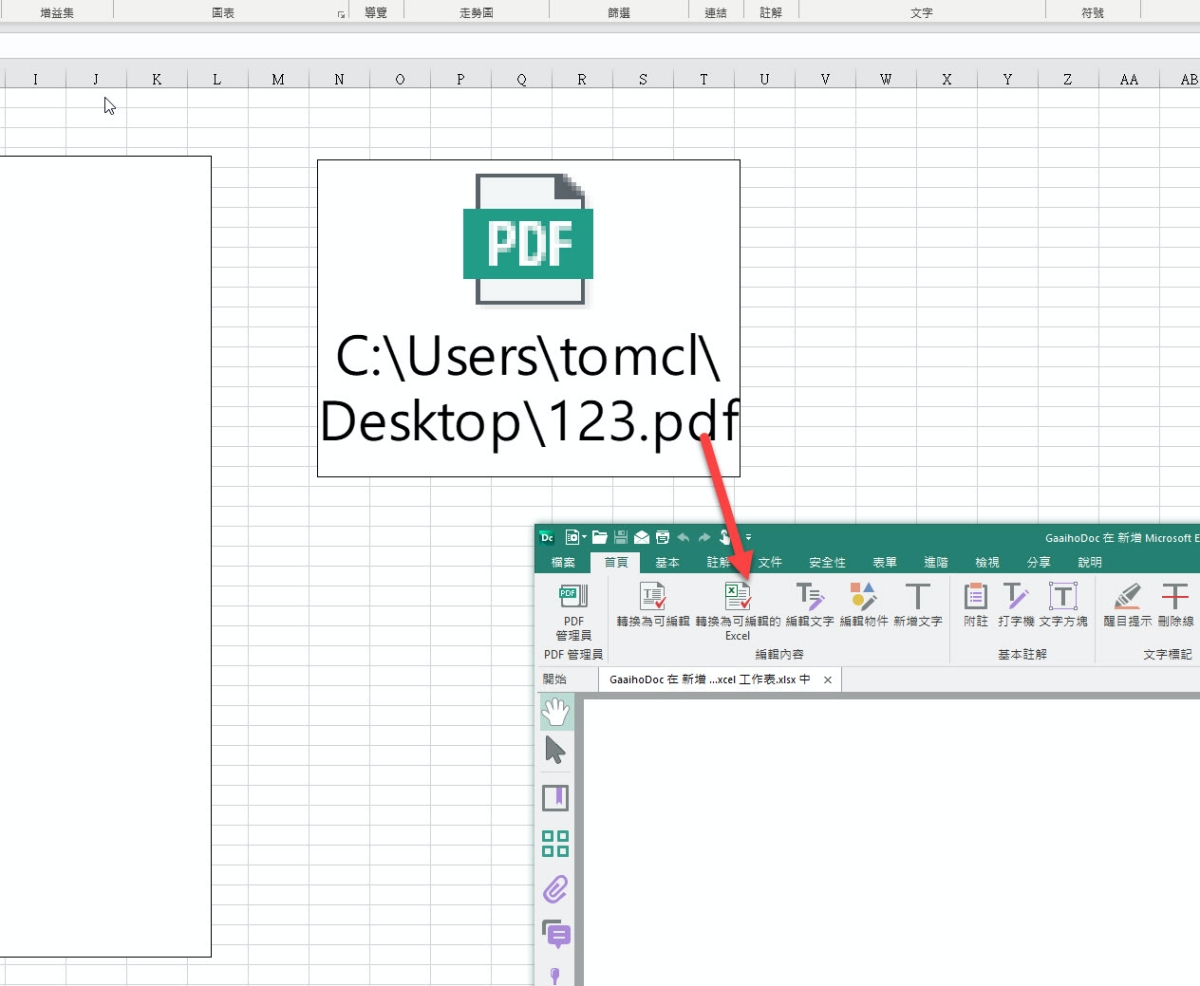Image resolution: width=1200 pixels, height=986 pixels.
Task: Switch to the arrow selection tool
Action: point(555,751)
